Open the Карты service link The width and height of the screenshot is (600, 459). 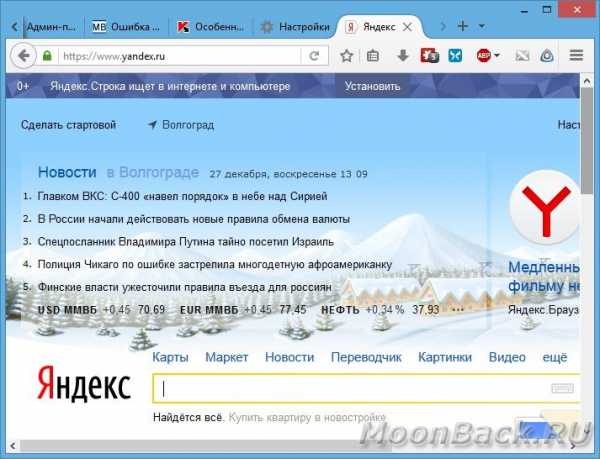(x=170, y=357)
